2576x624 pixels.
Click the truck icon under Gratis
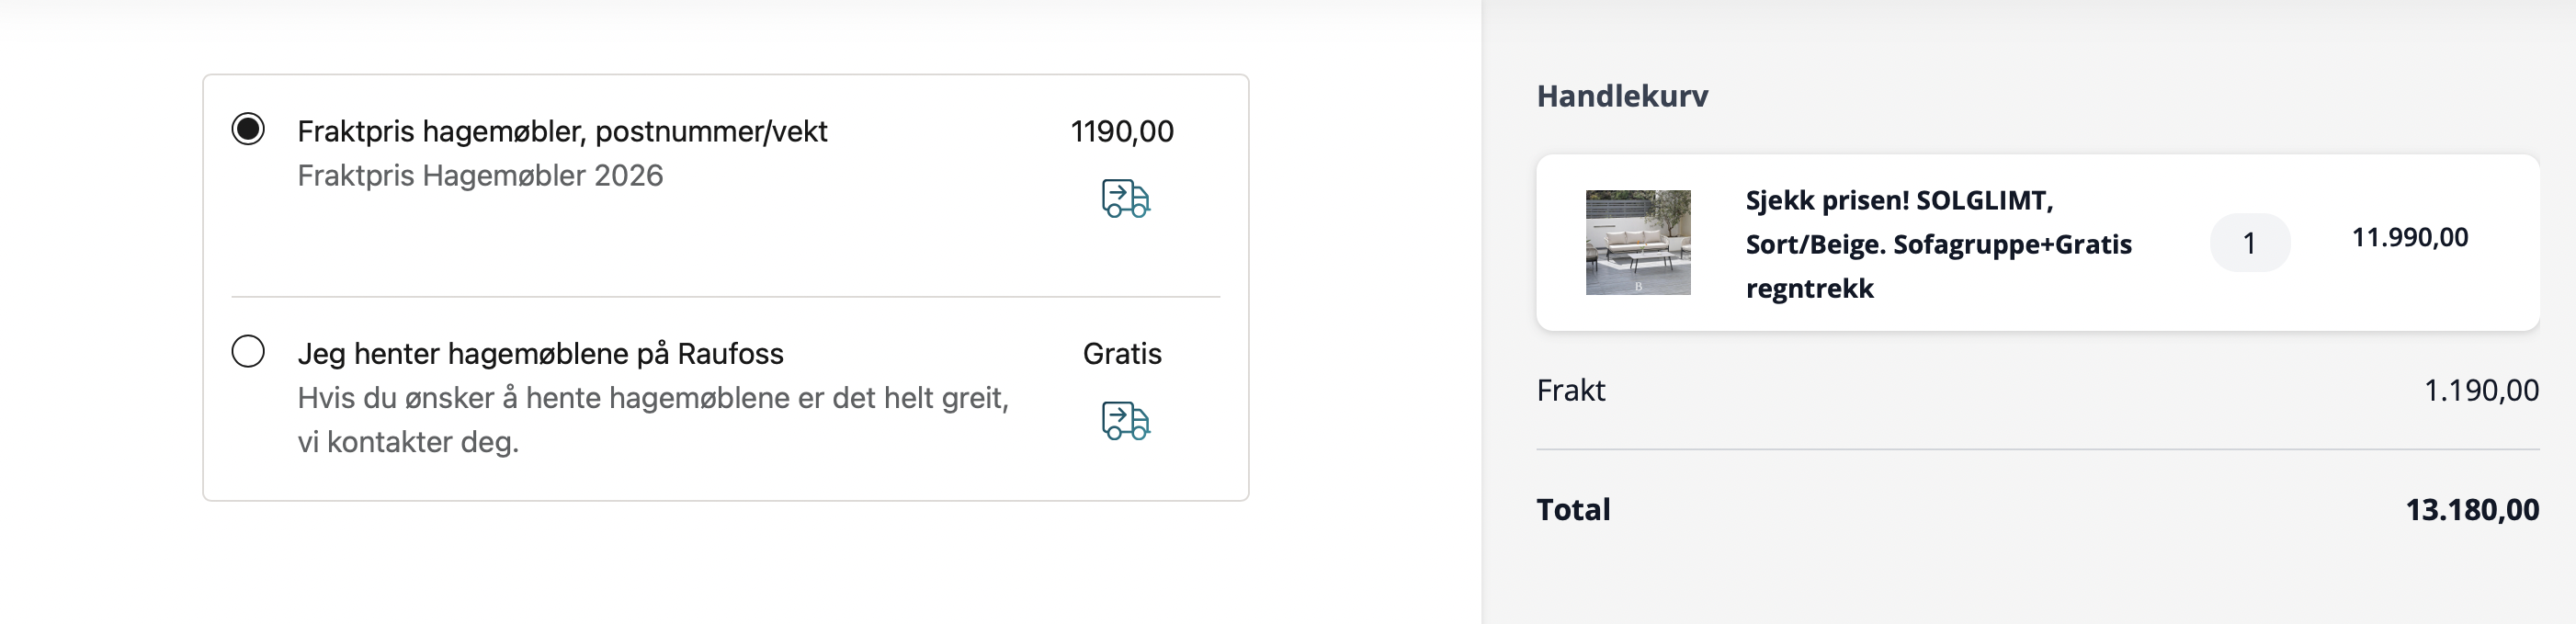(x=1125, y=420)
